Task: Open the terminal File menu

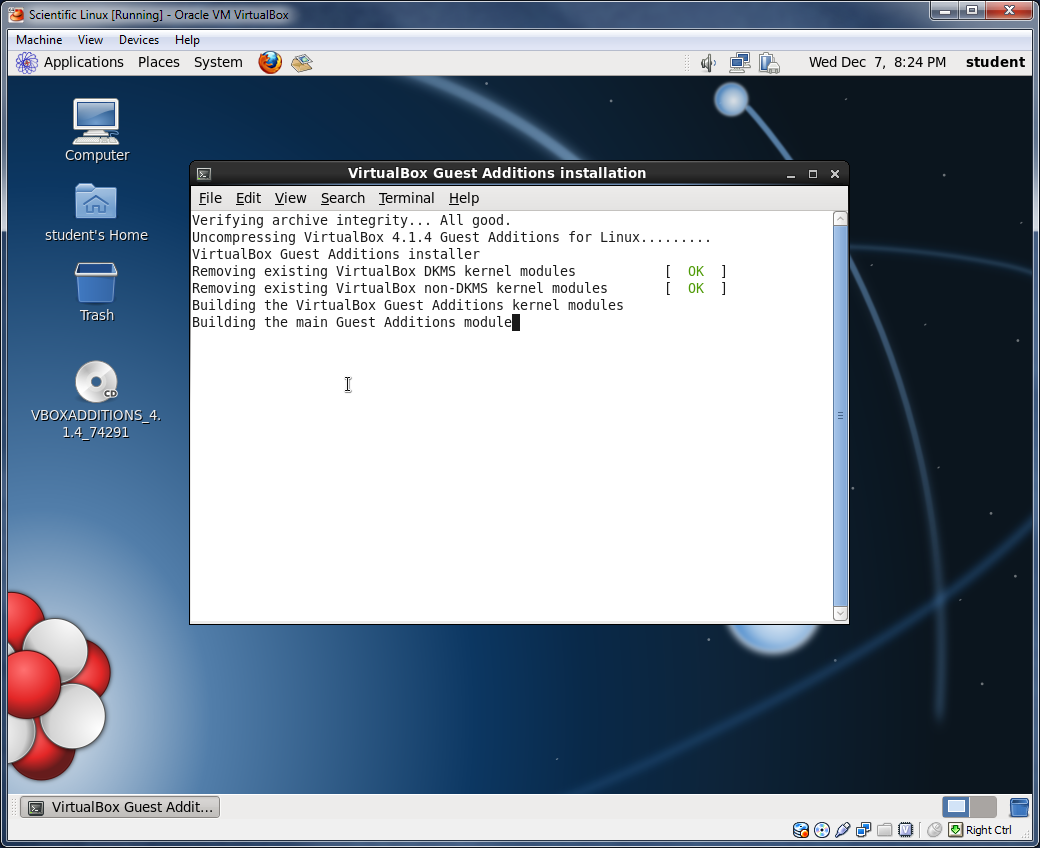Action: click(210, 198)
